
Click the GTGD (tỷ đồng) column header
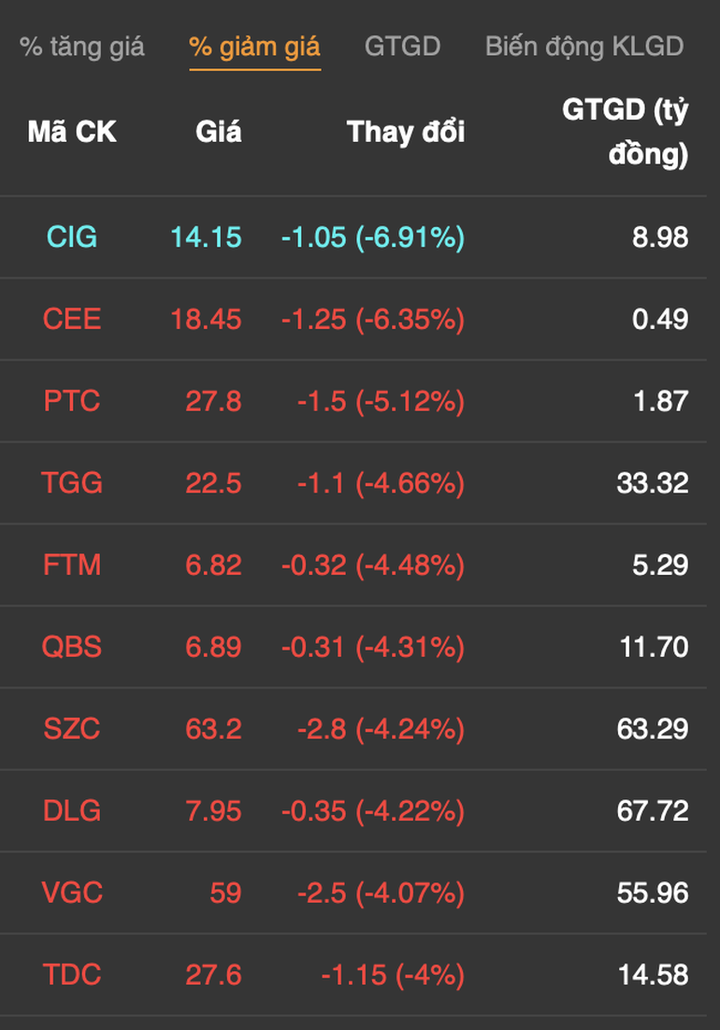[626, 133]
